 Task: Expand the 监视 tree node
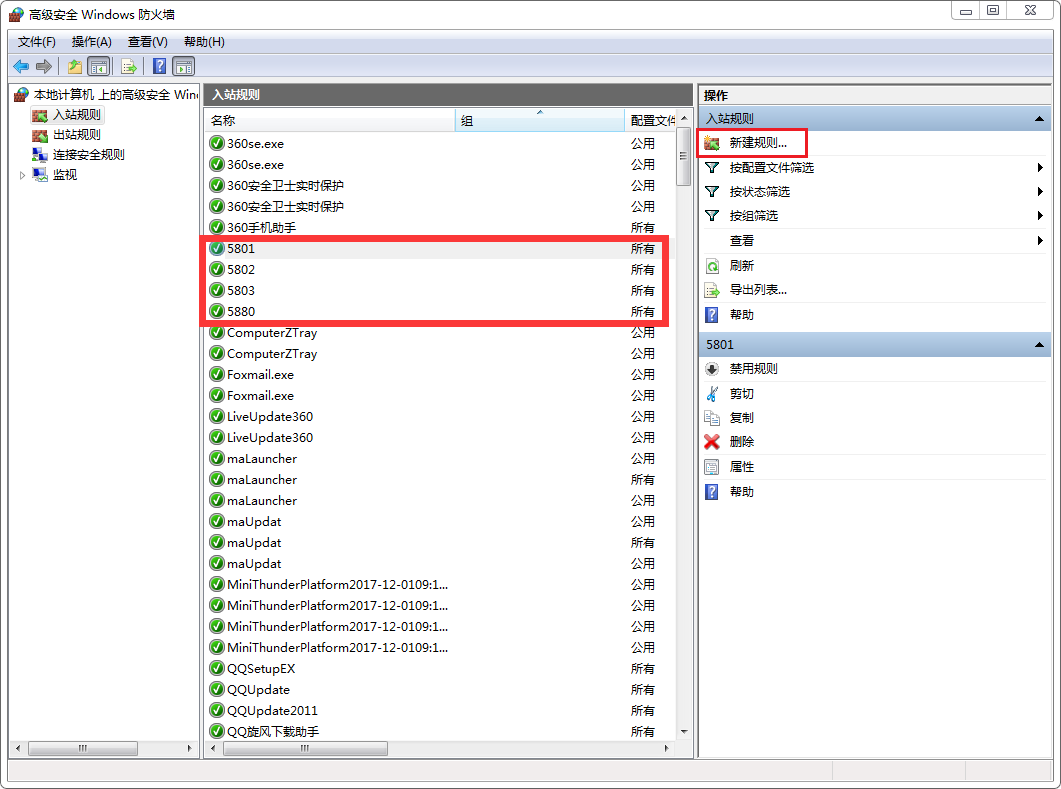pos(22,175)
